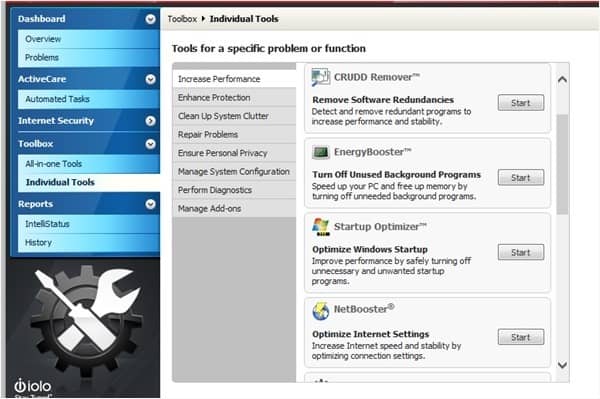Click the tools list scroll down arrow
The image size is (600, 399).
click(562, 365)
